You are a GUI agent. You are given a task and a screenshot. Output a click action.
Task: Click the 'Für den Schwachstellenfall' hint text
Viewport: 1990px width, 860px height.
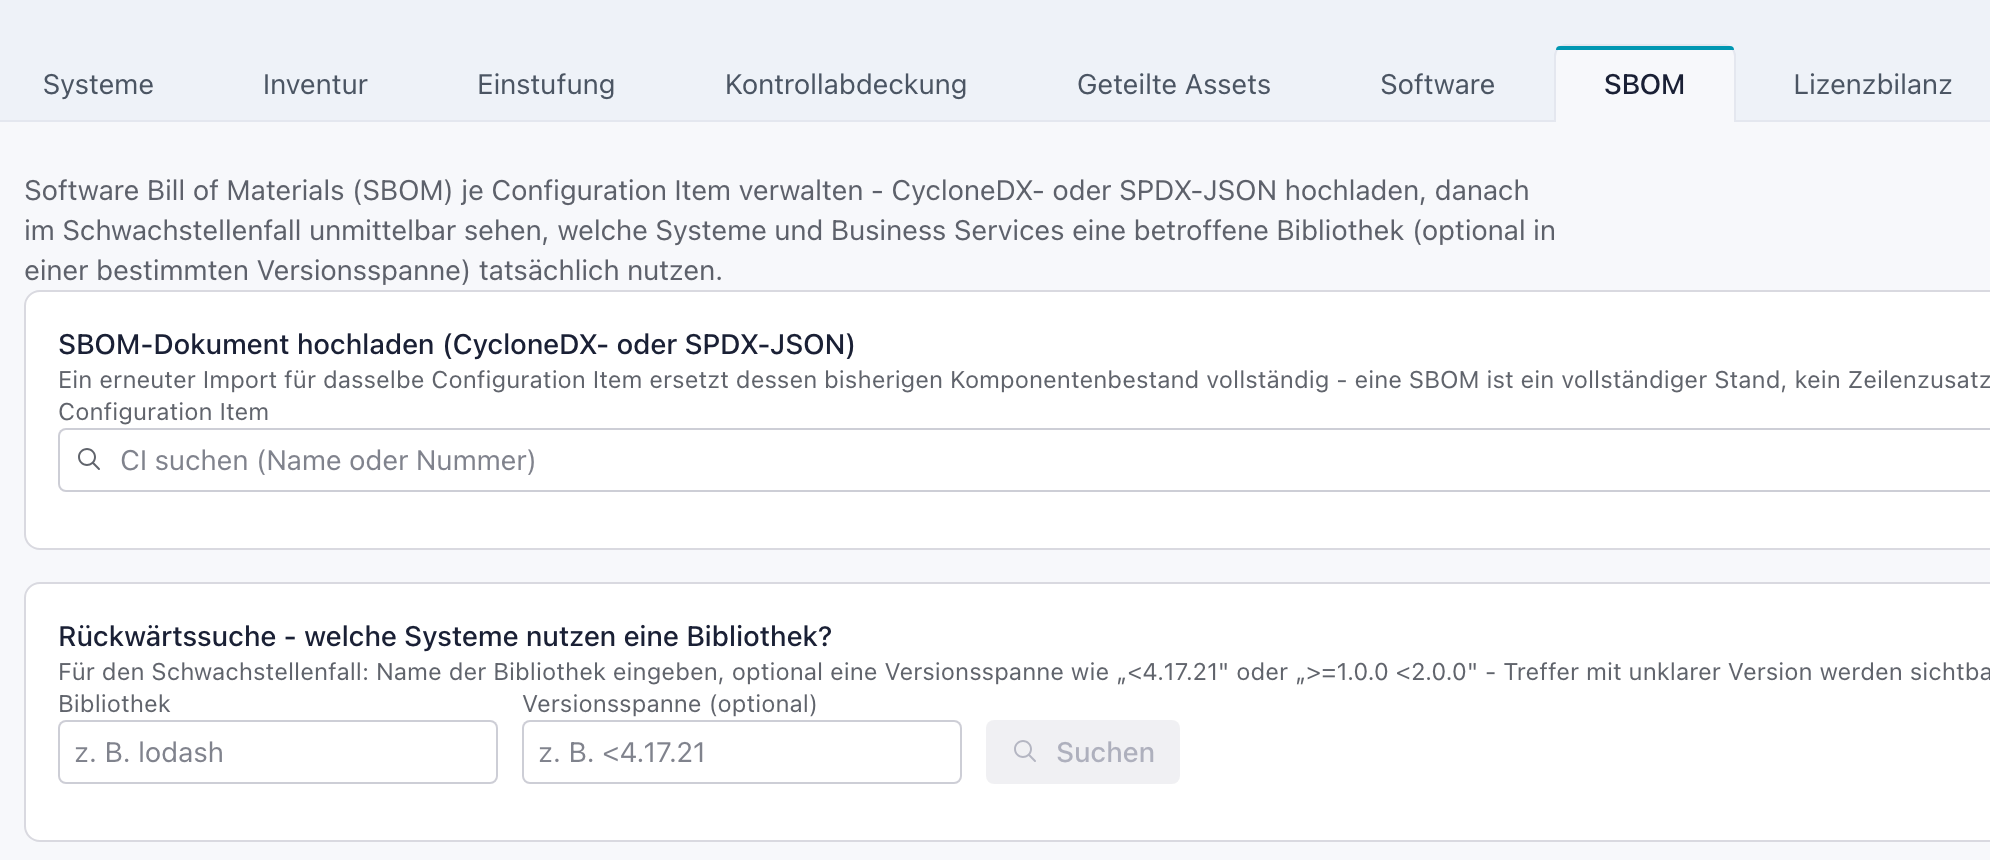1024,672
